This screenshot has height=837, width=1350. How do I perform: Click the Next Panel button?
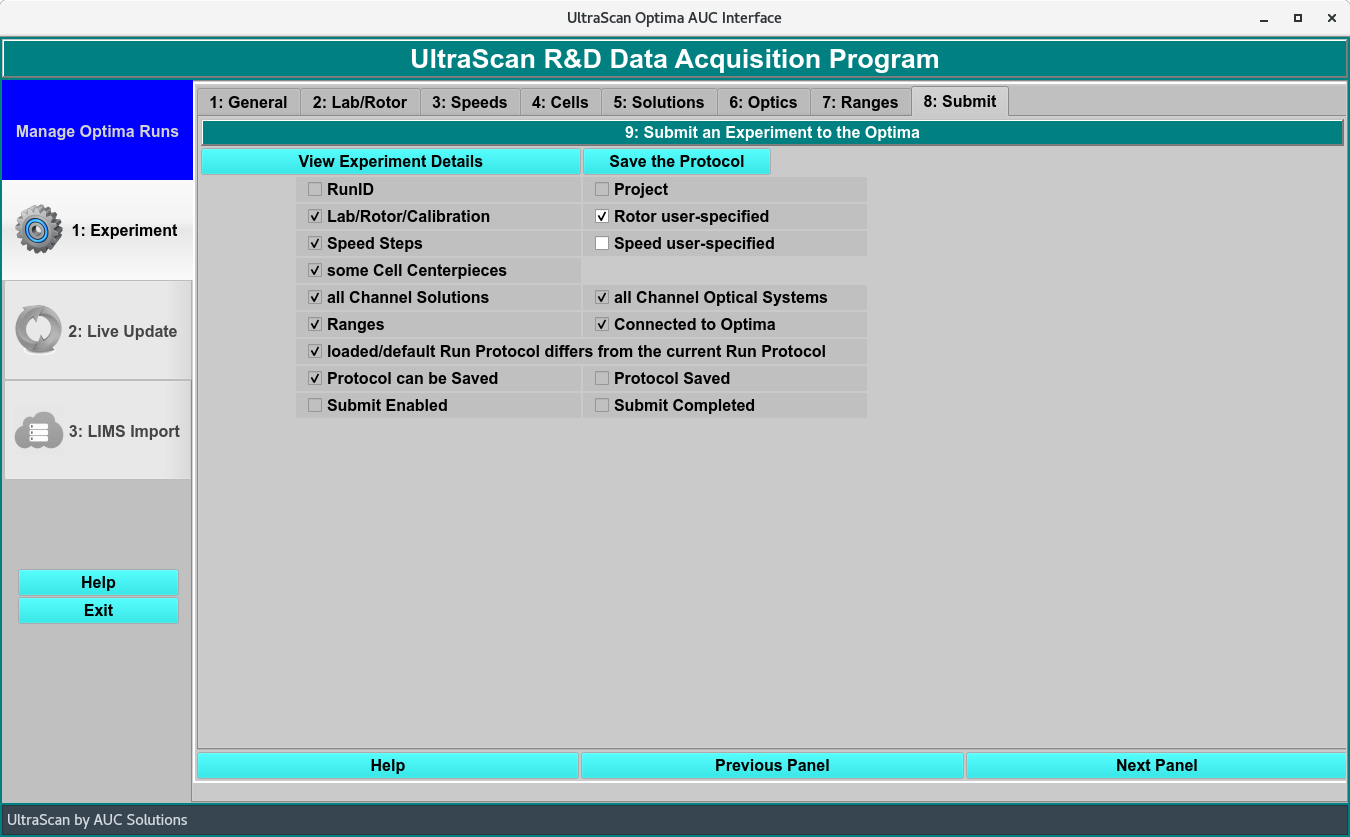tap(1156, 765)
